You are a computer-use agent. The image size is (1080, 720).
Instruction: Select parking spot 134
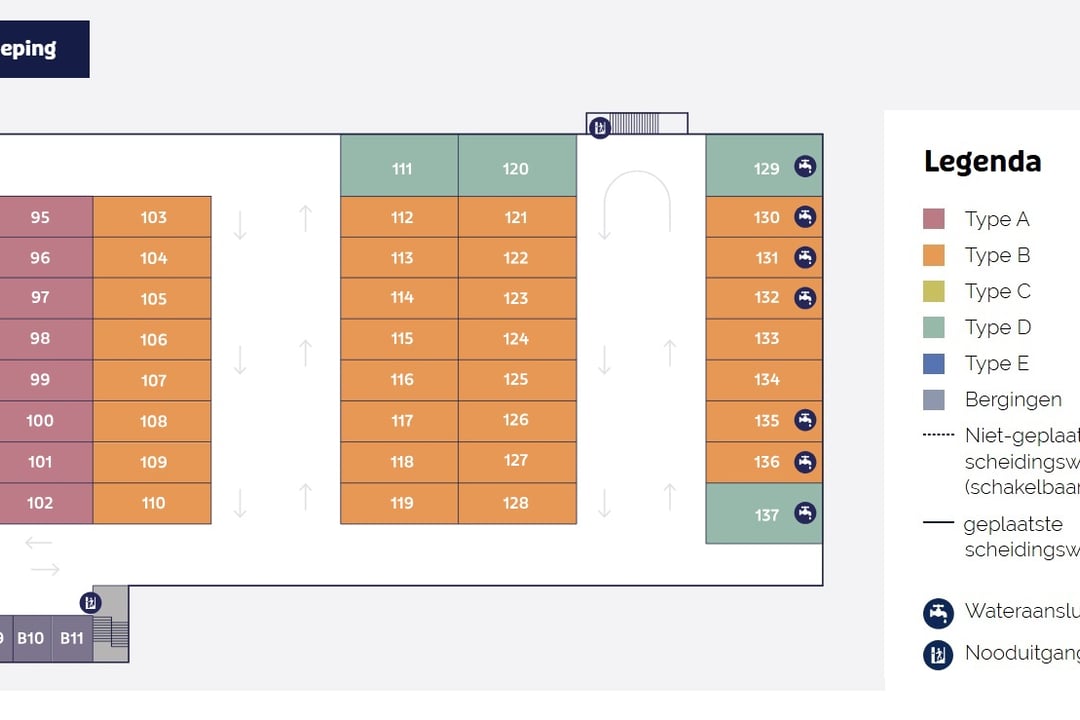[765, 380]
